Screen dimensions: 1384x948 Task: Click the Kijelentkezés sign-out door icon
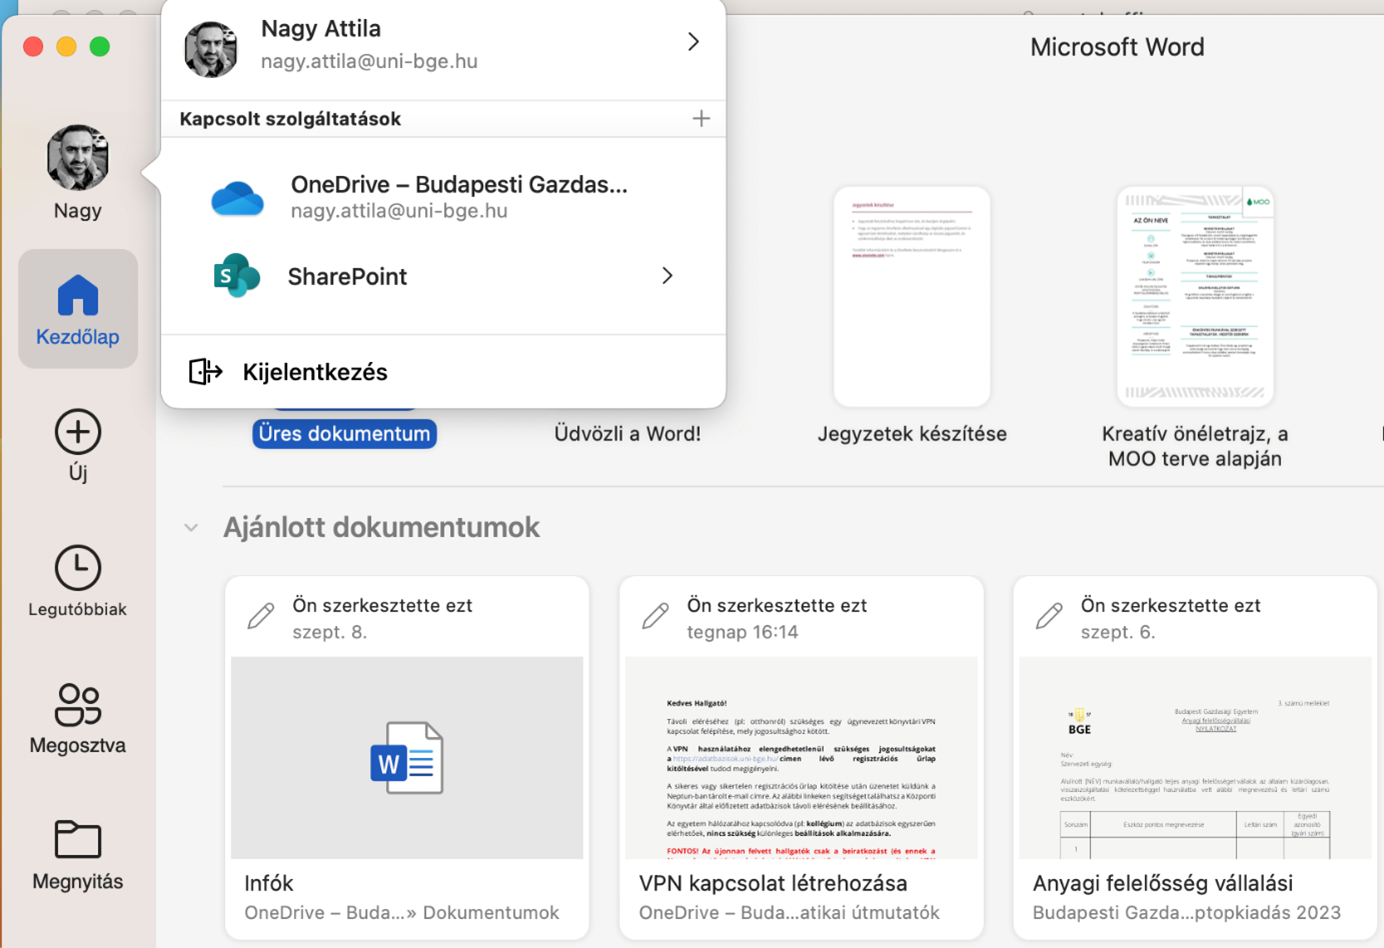[x=205, y=372]
